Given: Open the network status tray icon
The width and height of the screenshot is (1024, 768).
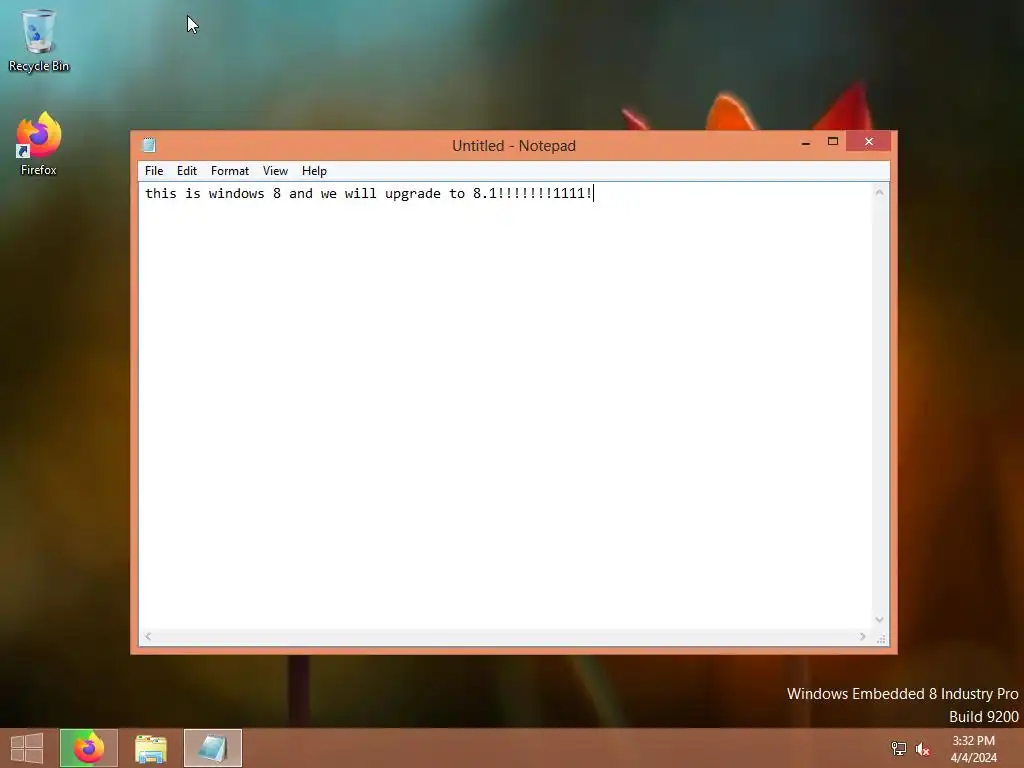Looking at the screenshot, I should pos(899,749).
